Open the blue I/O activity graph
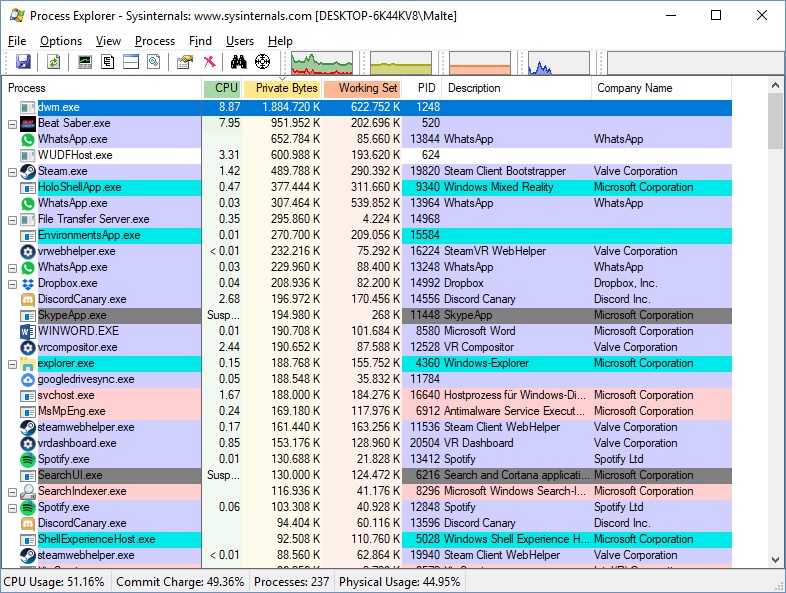The image size is (786, 593). (x=558, y=63)
